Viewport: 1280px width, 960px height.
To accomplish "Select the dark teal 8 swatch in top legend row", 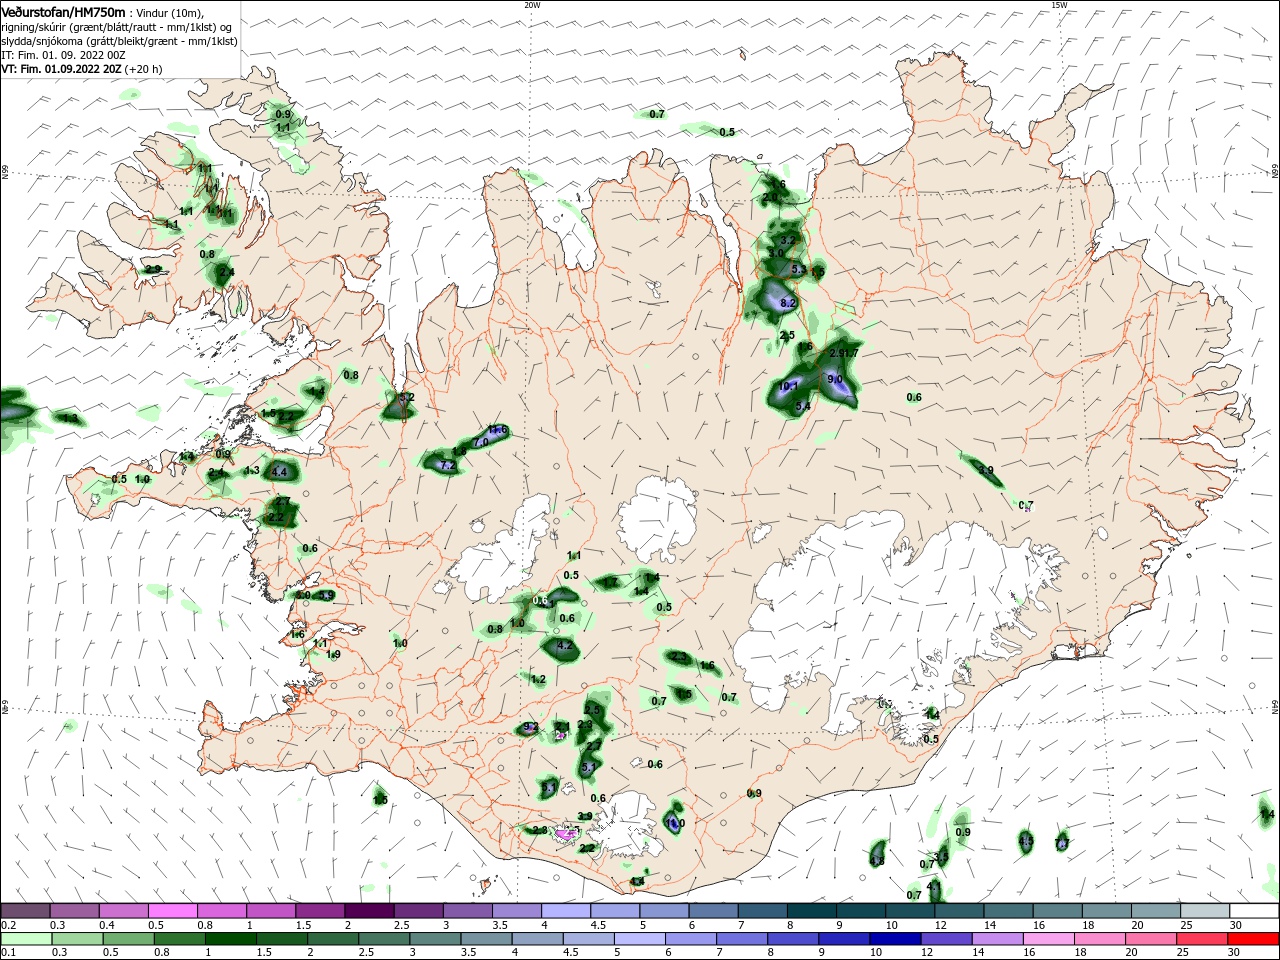I will (x=811, y=911).
